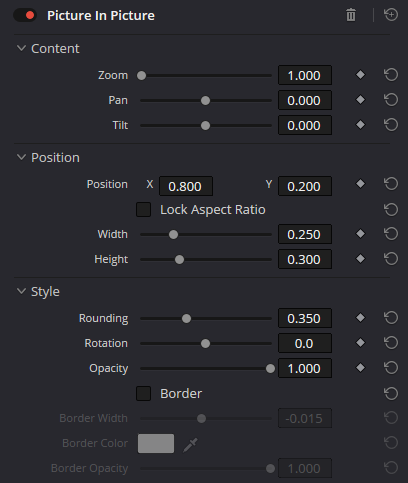Reset the Opacity value
408x483 pixels.
pos(391,368)
